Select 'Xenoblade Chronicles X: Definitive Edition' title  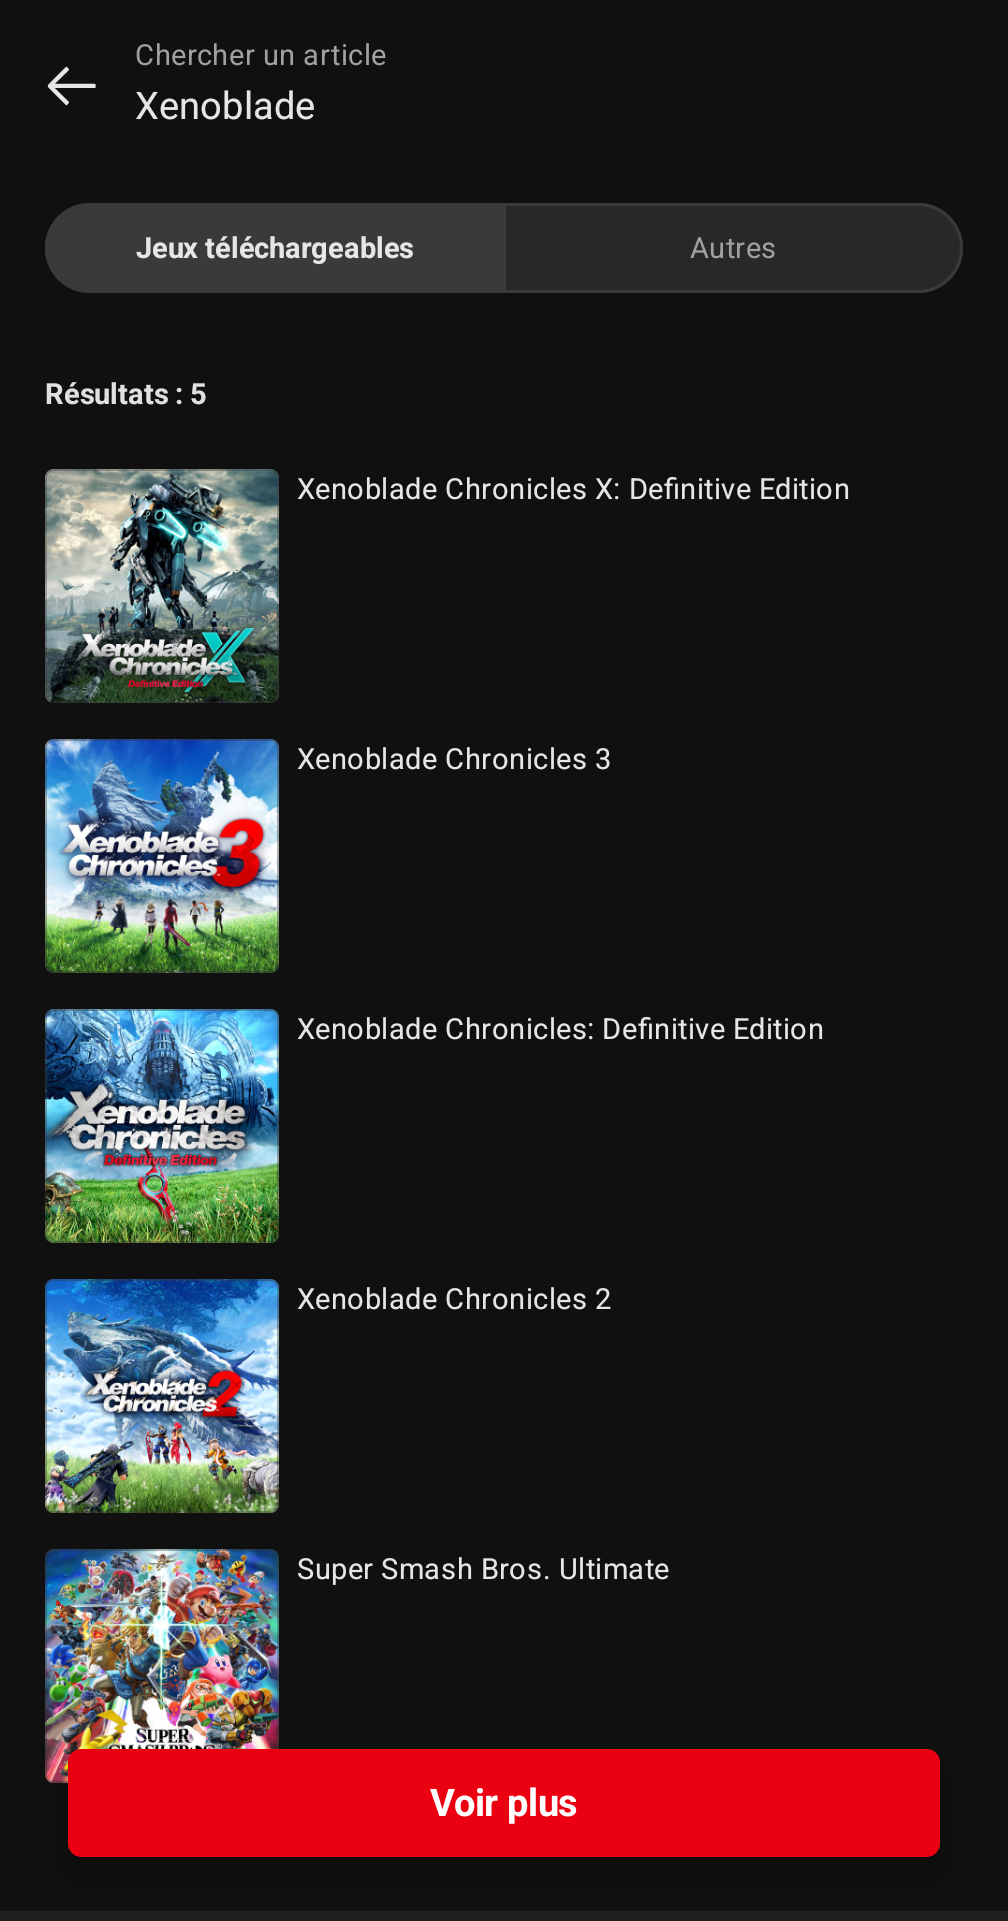[x=573, y=489]
